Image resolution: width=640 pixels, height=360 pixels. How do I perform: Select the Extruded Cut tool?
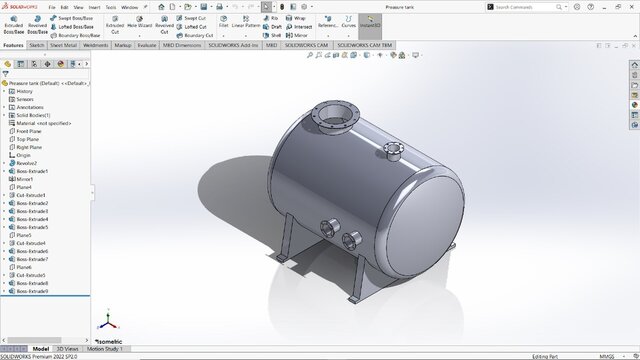[x=115, y=25]
